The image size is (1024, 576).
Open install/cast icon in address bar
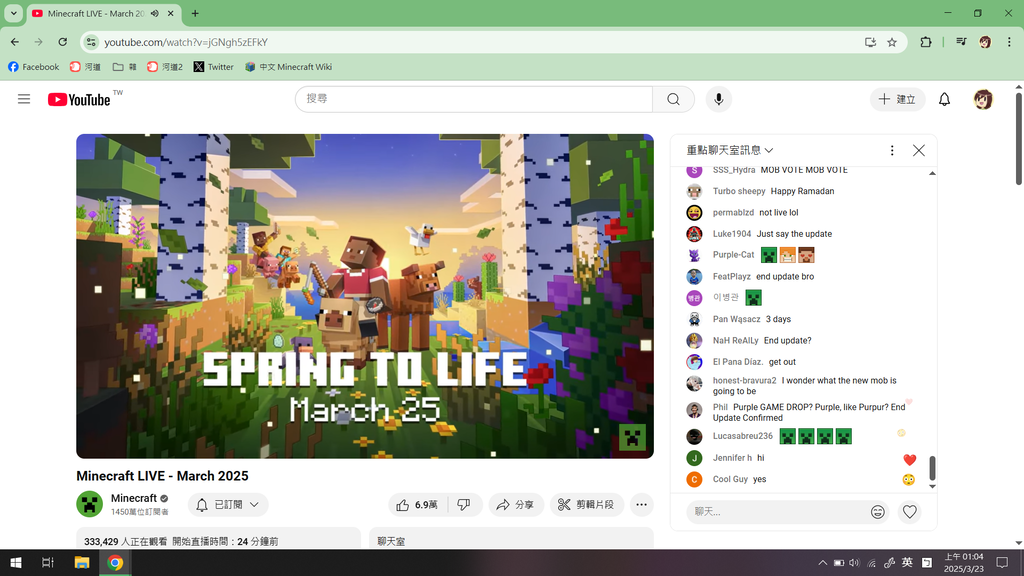pyautogui.click(x=871, y=42)
